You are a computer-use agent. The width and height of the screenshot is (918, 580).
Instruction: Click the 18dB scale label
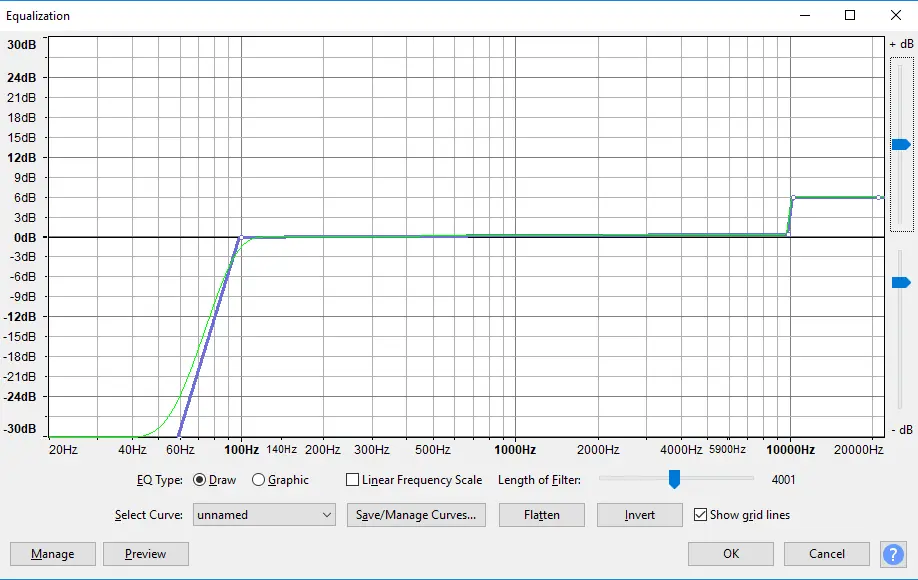click(22, 118)
